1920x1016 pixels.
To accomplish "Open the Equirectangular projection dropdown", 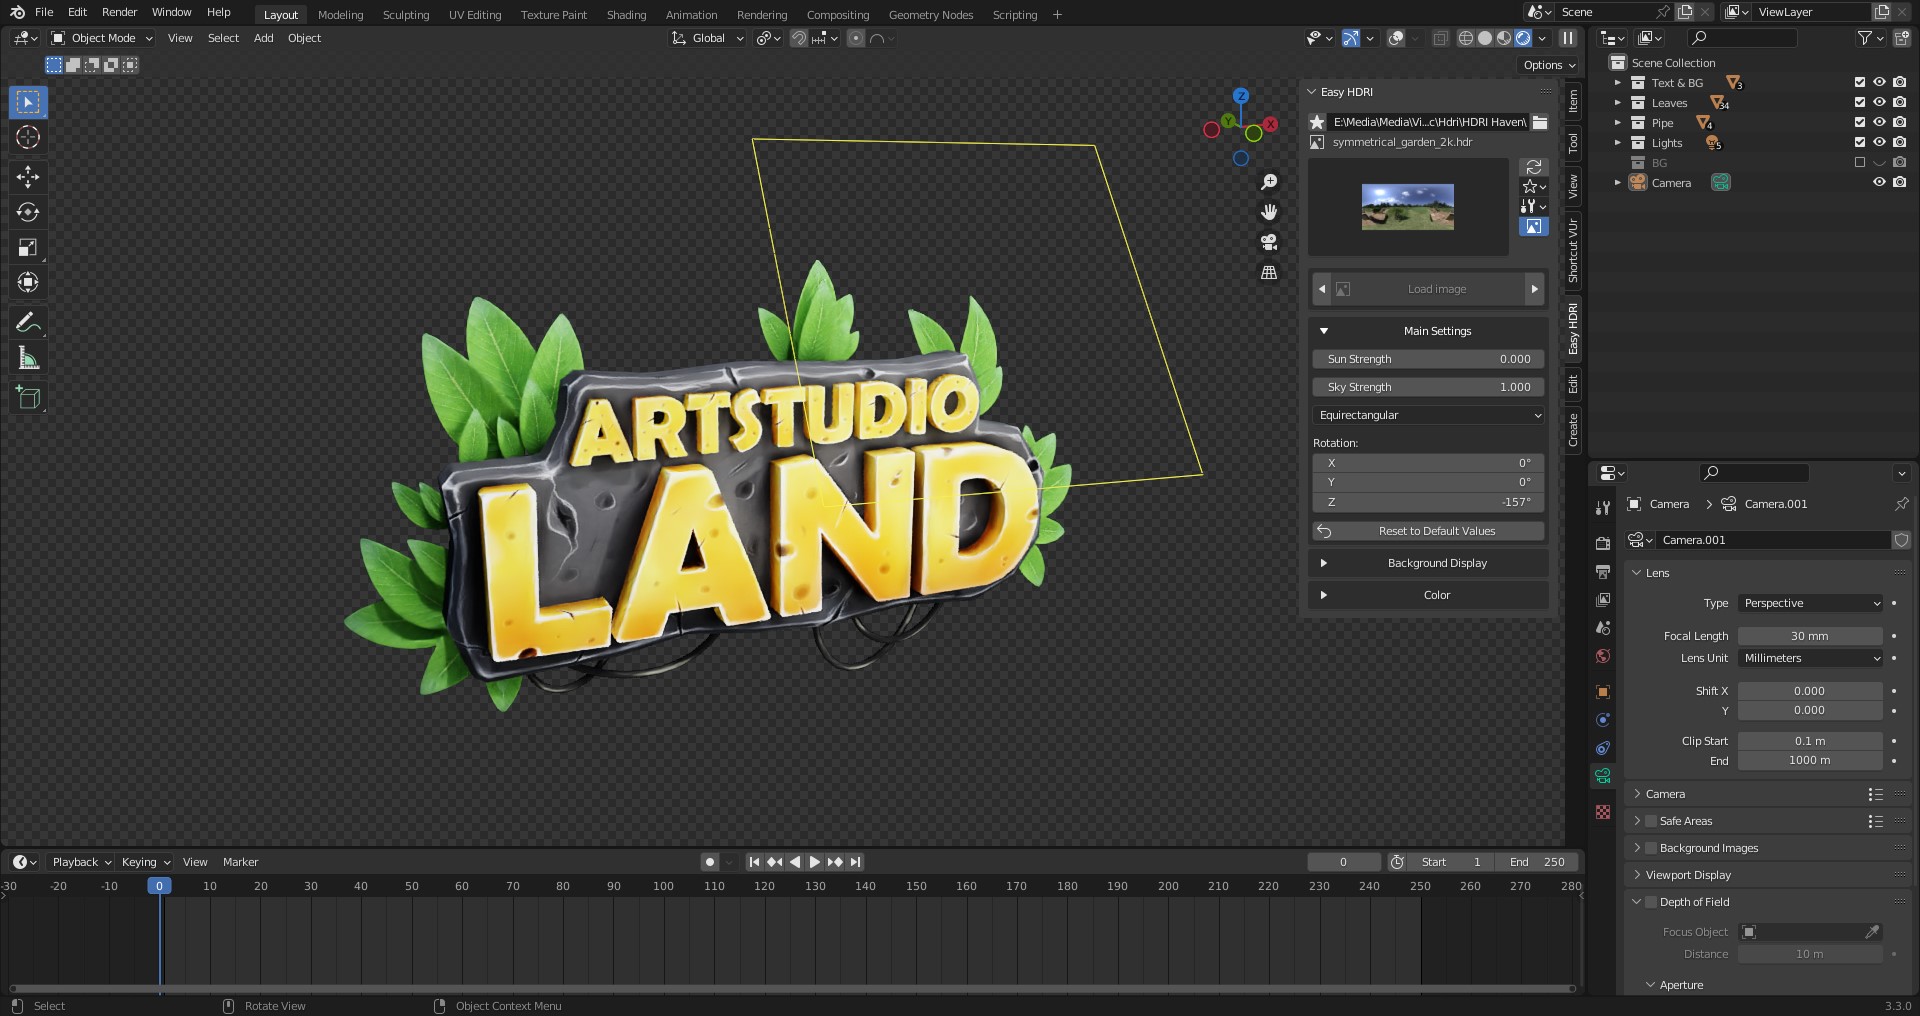I will coord(1428,415).
